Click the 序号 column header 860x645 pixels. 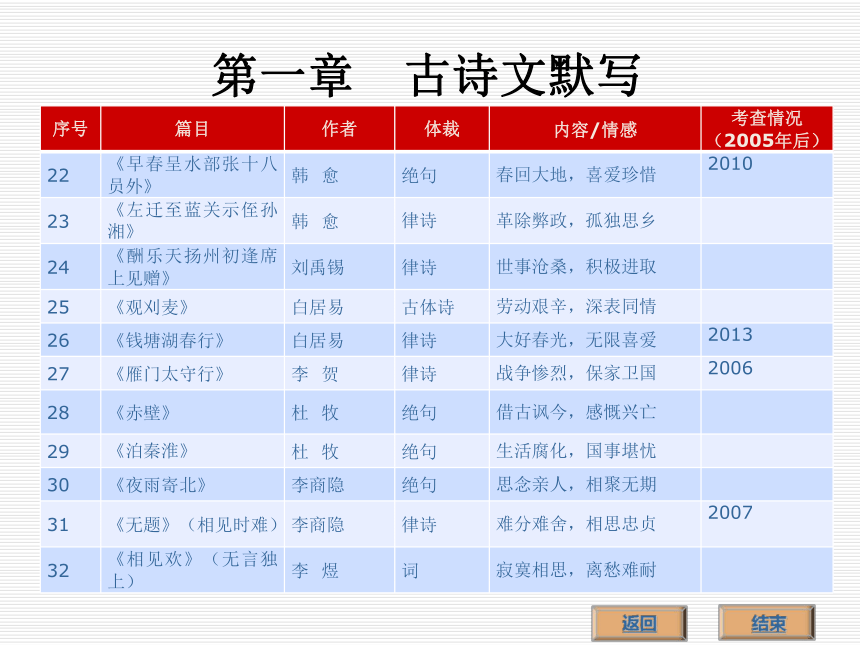click(x=71, y=128)
